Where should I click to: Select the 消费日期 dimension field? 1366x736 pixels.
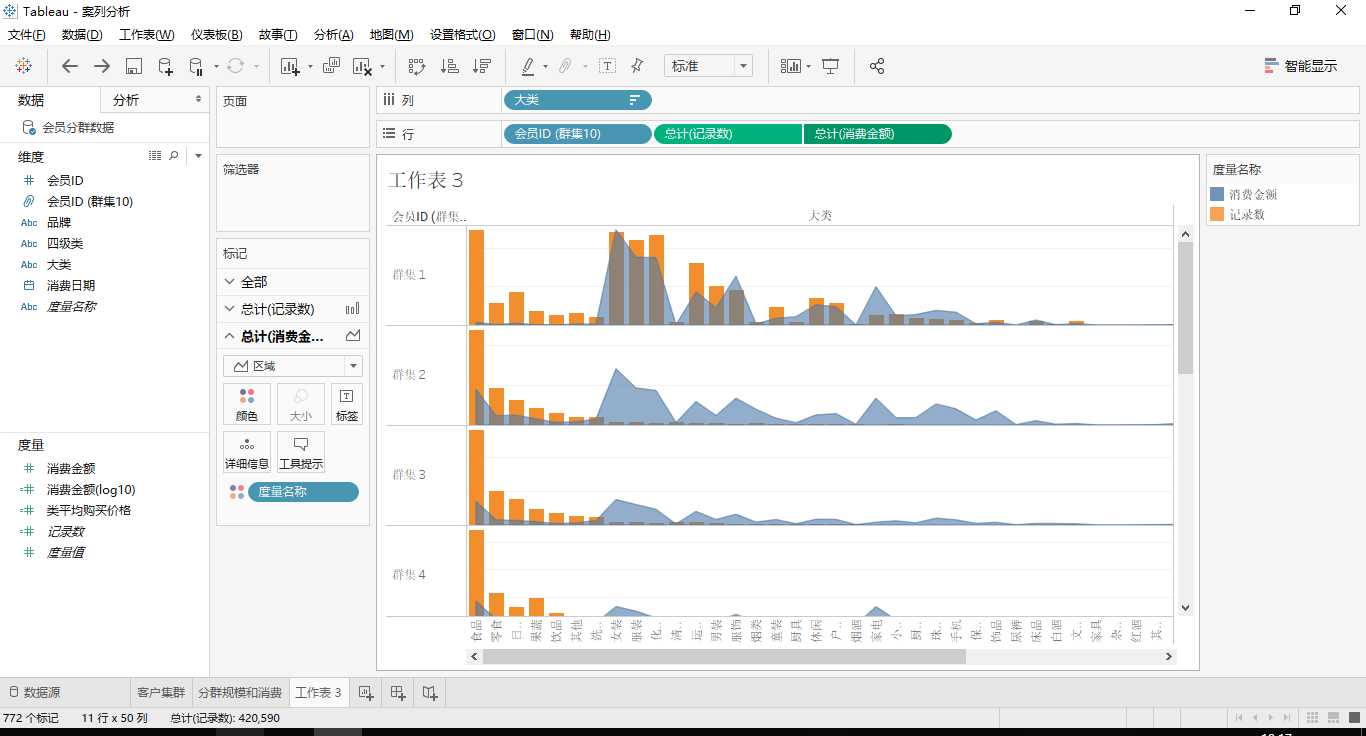[x=70, y=285]
